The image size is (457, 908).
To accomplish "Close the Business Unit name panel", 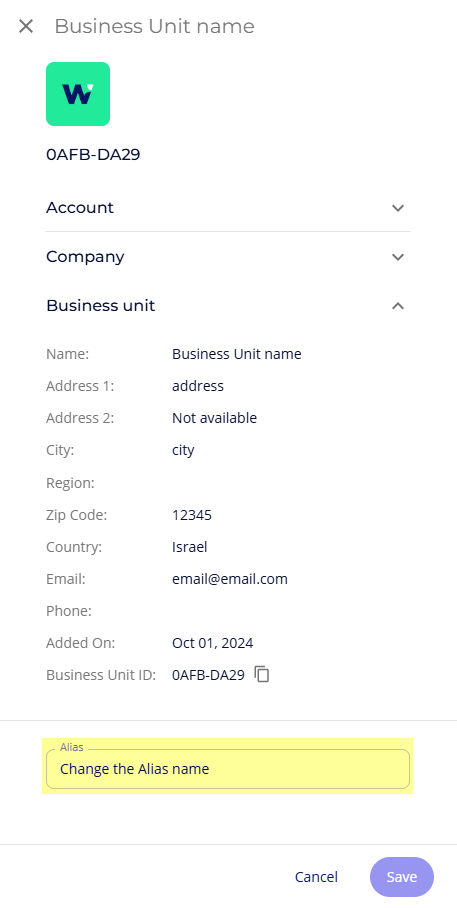I will coord(25,26).
